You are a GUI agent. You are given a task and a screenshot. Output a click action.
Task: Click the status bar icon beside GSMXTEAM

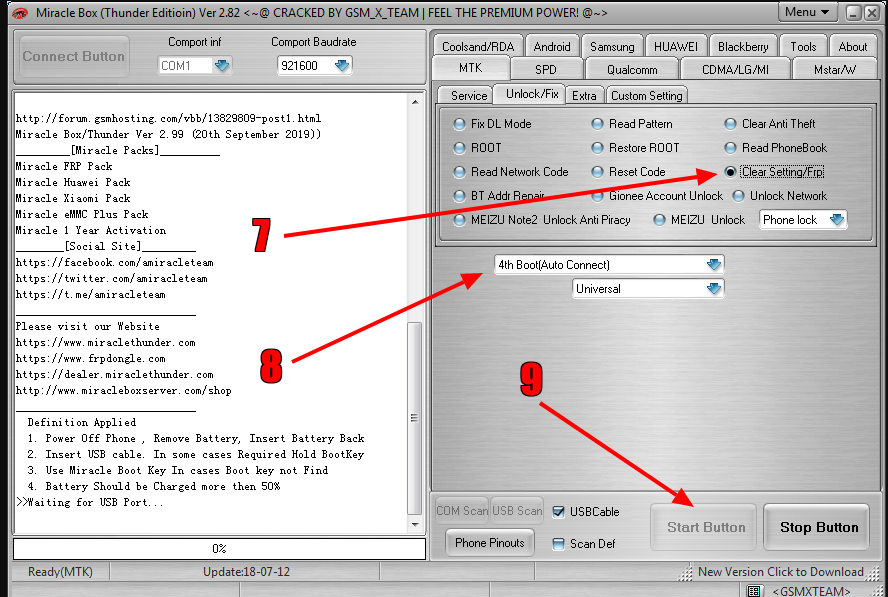click(x=753, y=591)
